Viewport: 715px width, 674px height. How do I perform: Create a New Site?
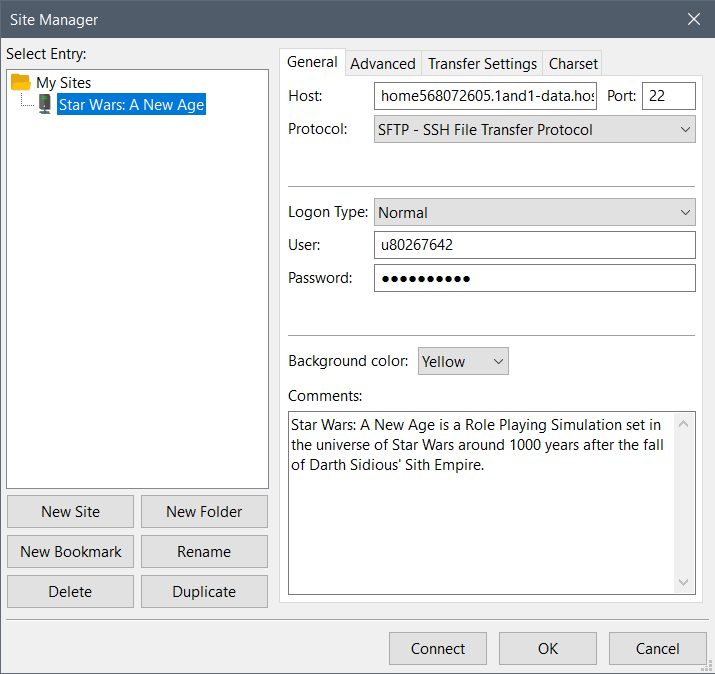point(71,511)
